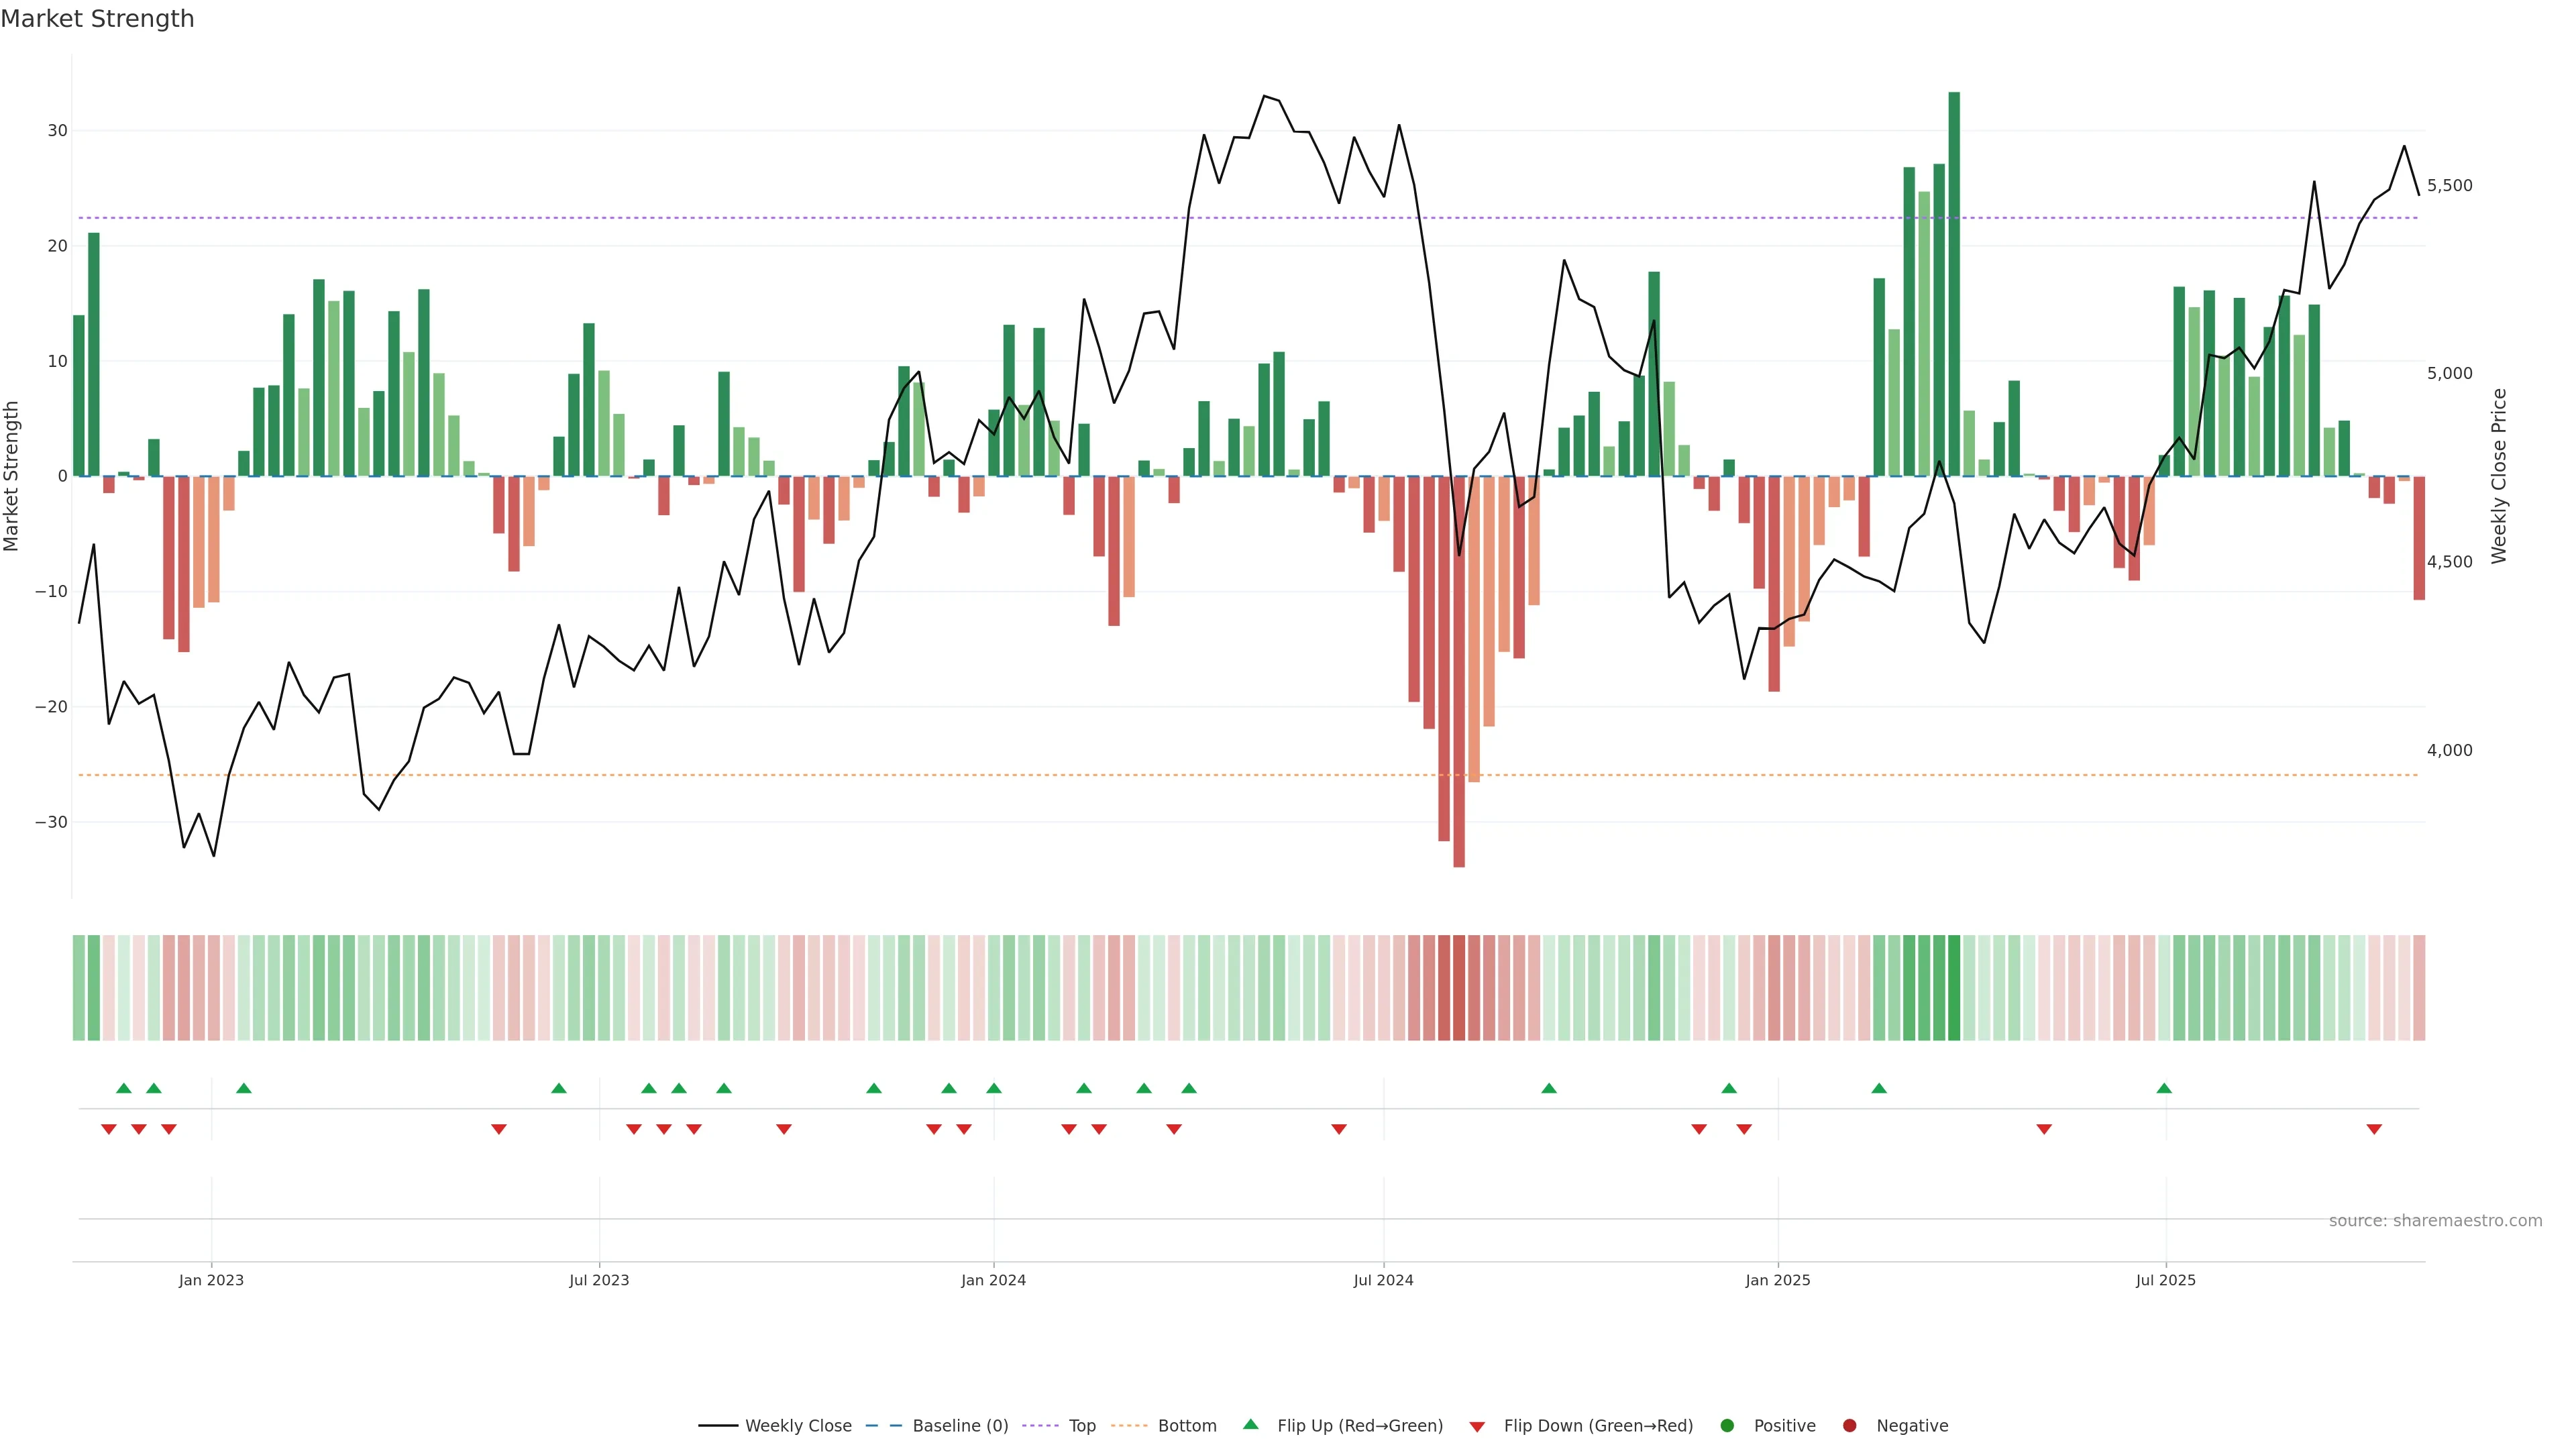This screenshot has height=1449, width=2576.
Task: Click Positive green circle legend icon
Action: [x=1727, y=1425]
